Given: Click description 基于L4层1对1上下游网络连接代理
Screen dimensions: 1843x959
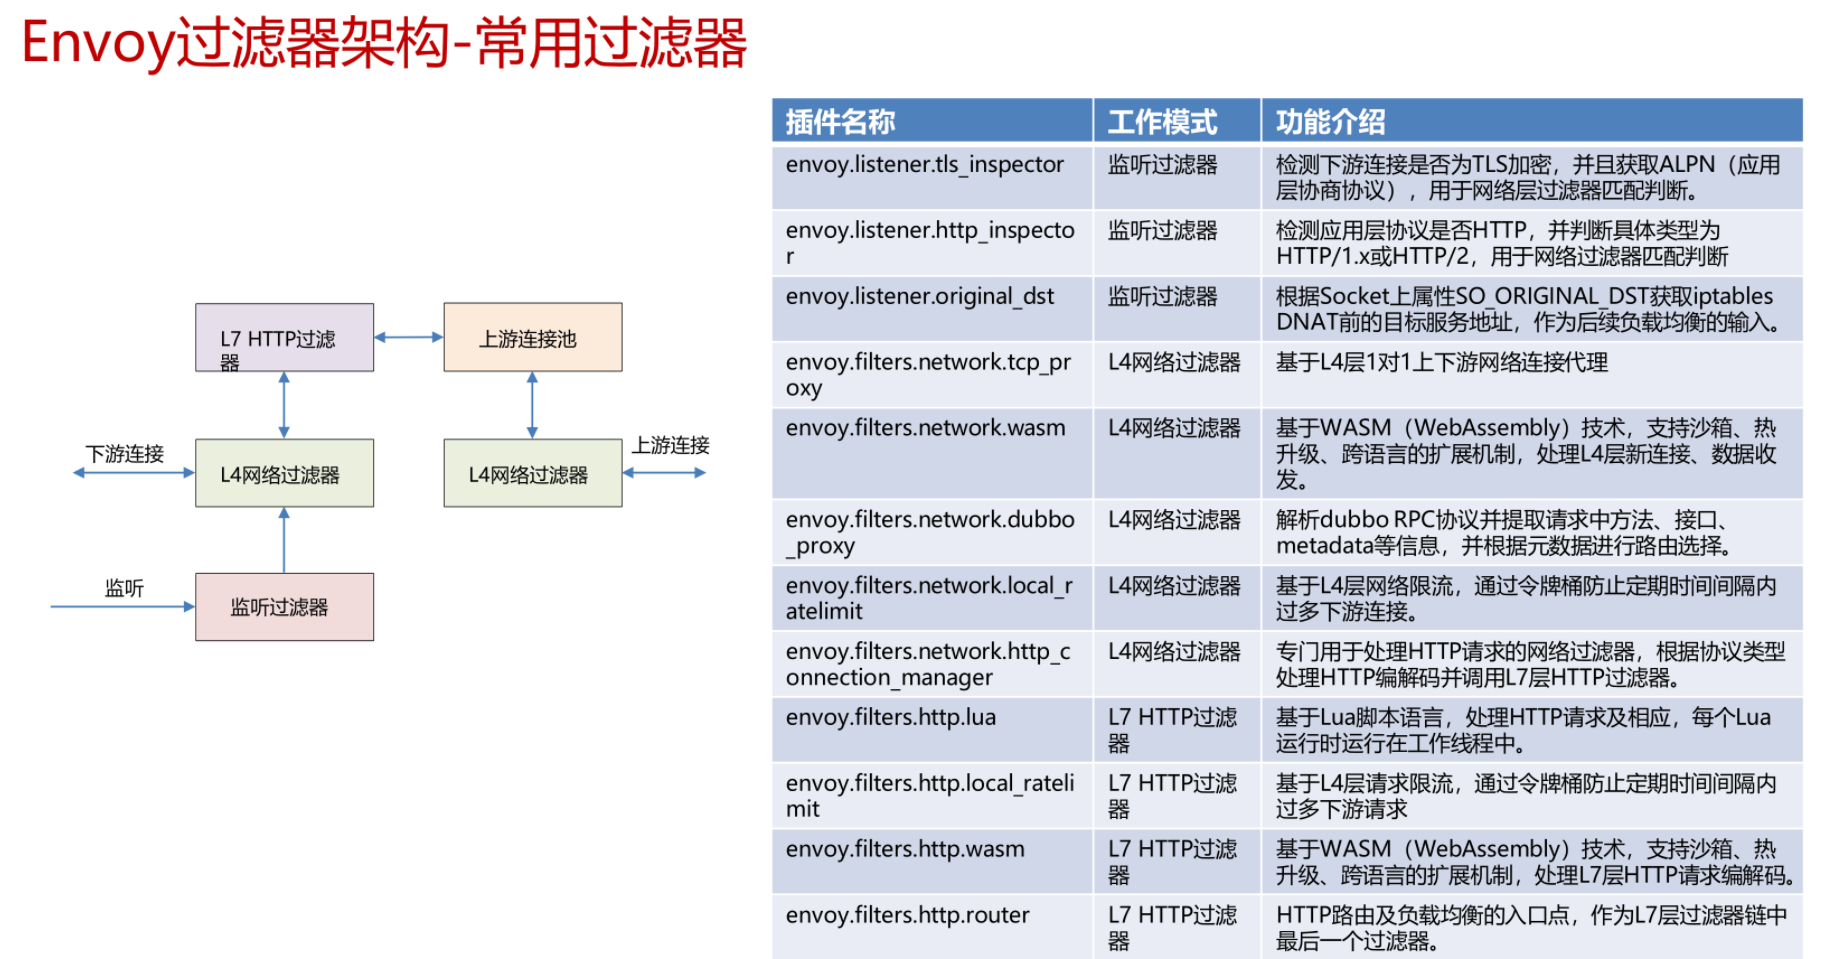Looking at the screenshot, I should click(1532, 375).
